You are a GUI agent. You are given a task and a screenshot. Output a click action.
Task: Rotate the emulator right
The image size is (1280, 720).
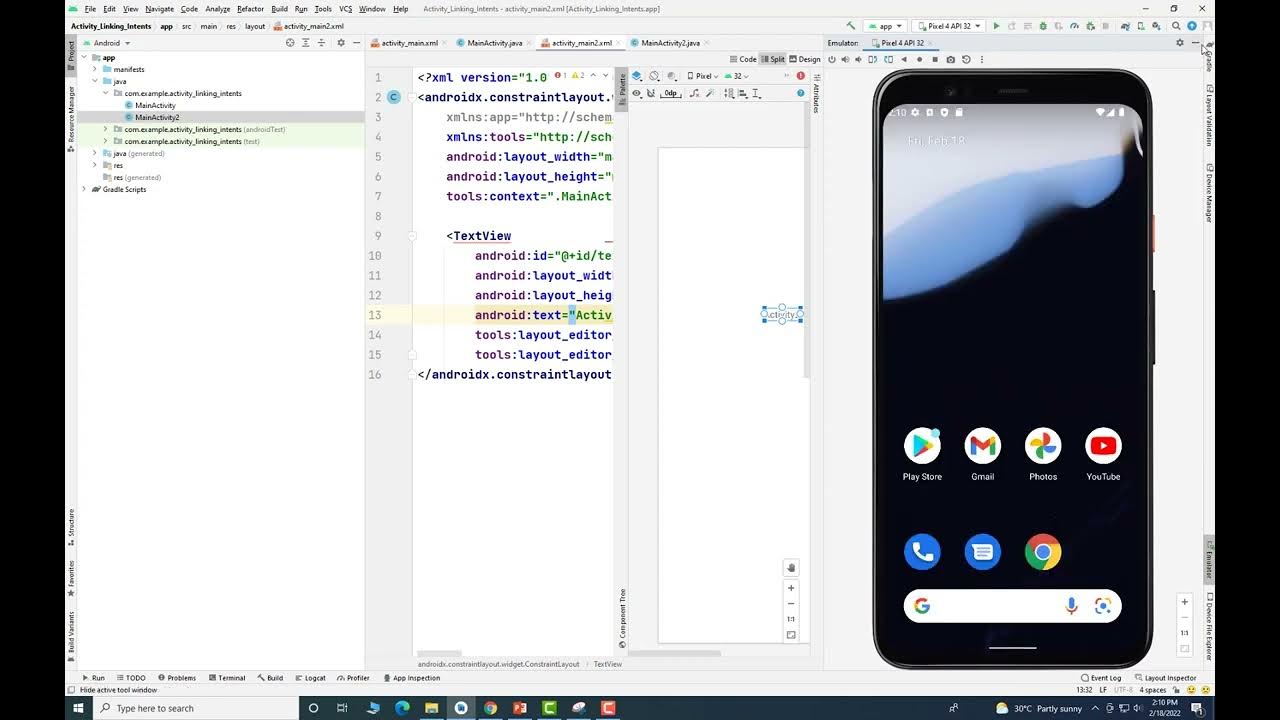pyautogui.click(x=888, y=60)
